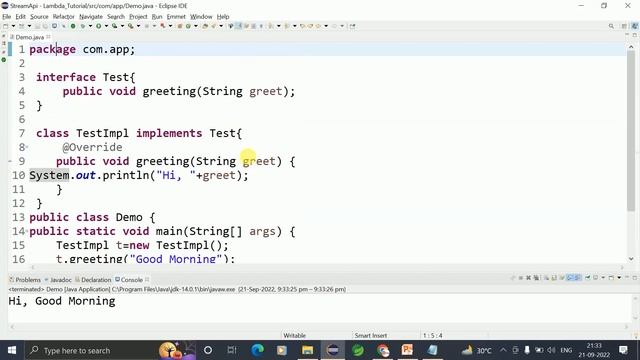Click the Writable status bar field
Screen dimensions: 640x360
click(x=294, y=336)
